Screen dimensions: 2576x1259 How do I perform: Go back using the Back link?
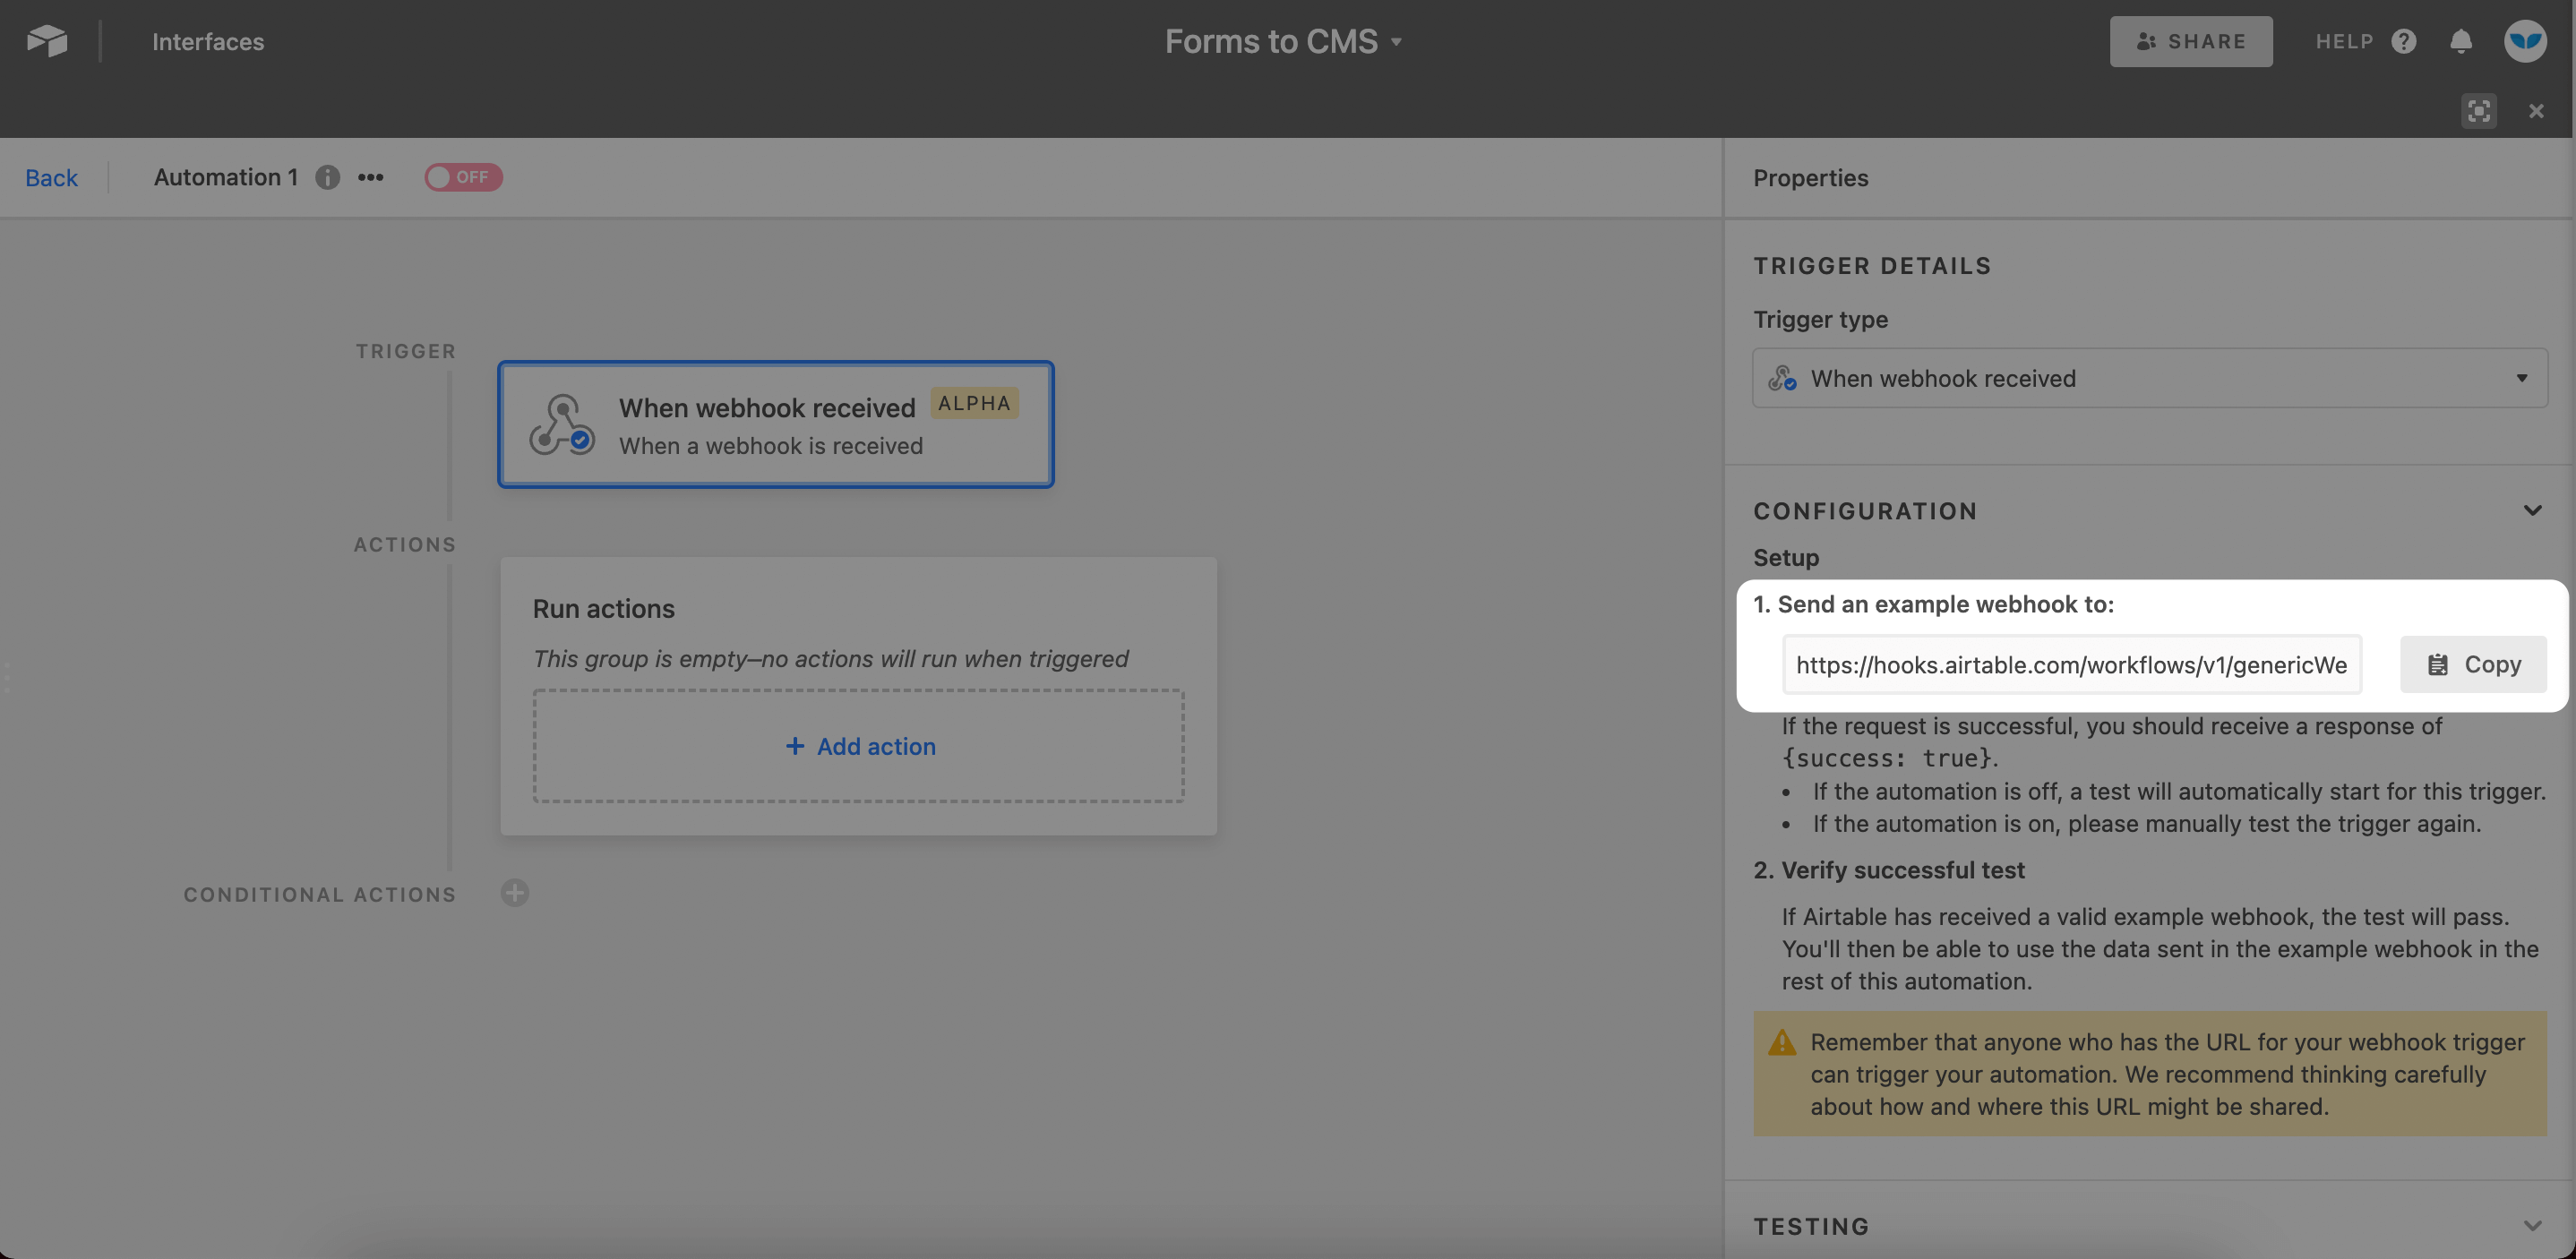51,177
